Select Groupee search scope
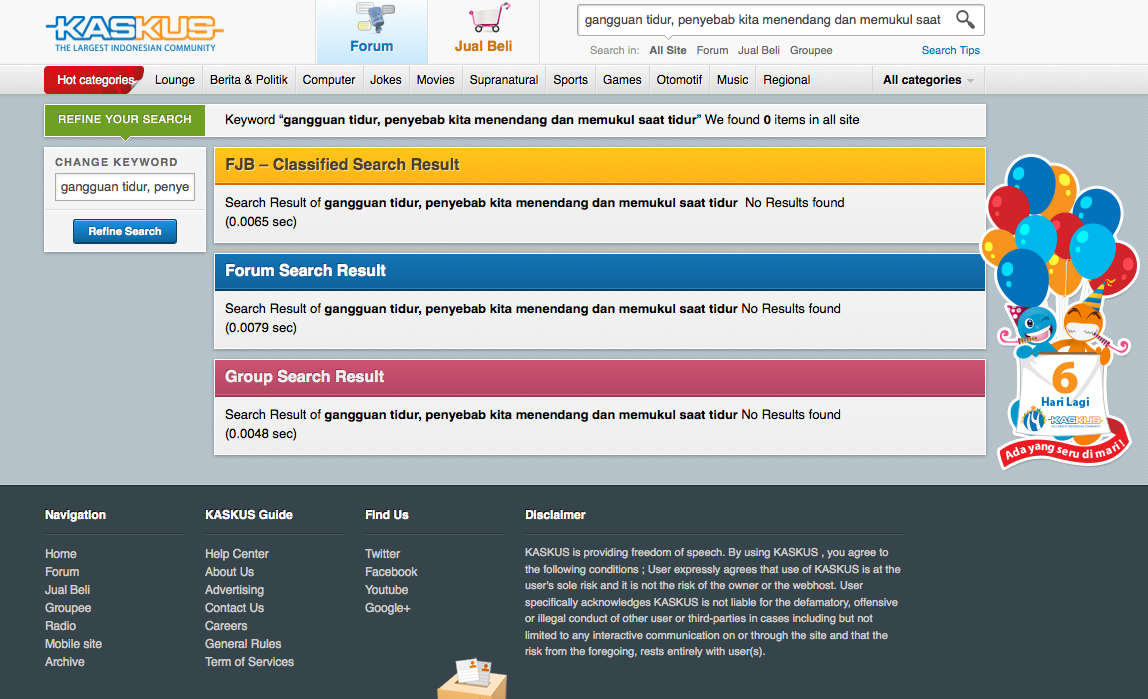The image size is (1148, 699). [811, 51]
